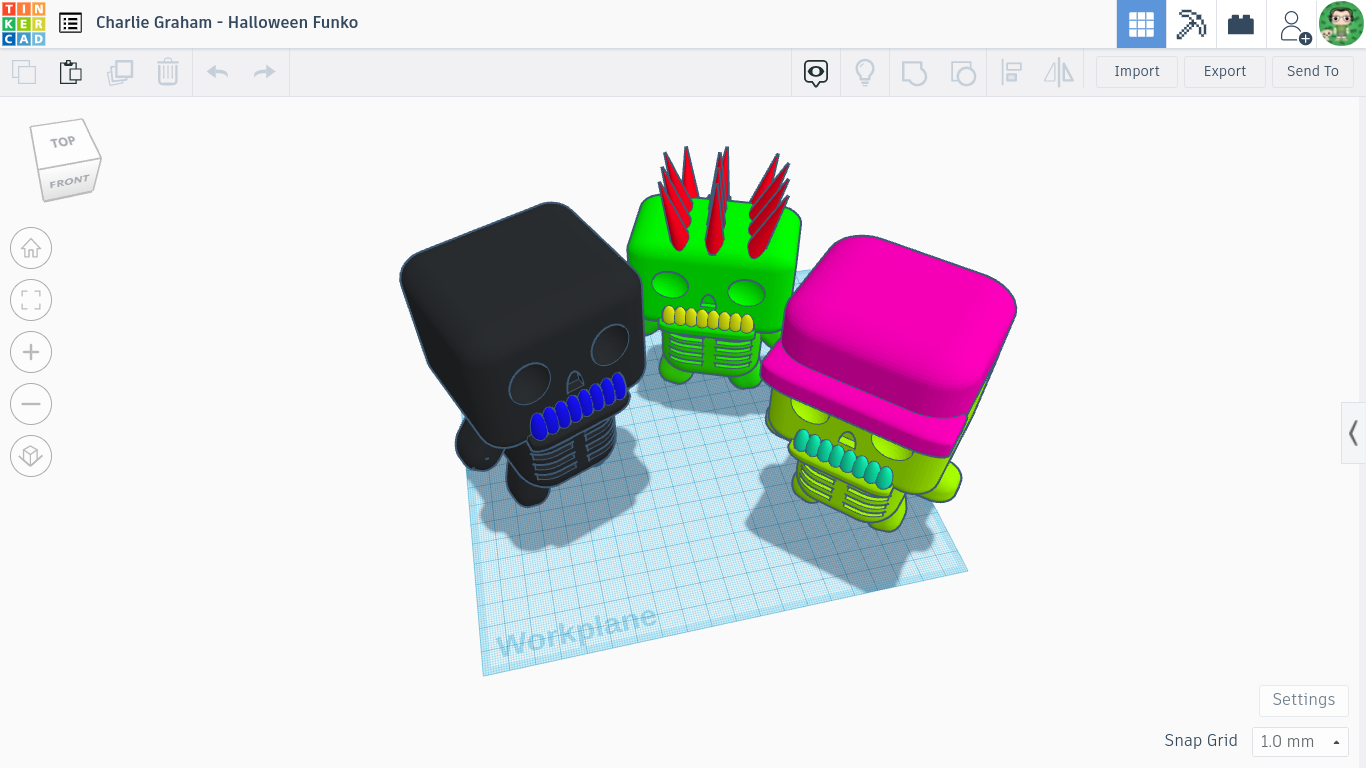The width and height of the screenshot is (1366, 768).
Task: Redo the last action
Action: 264,72
